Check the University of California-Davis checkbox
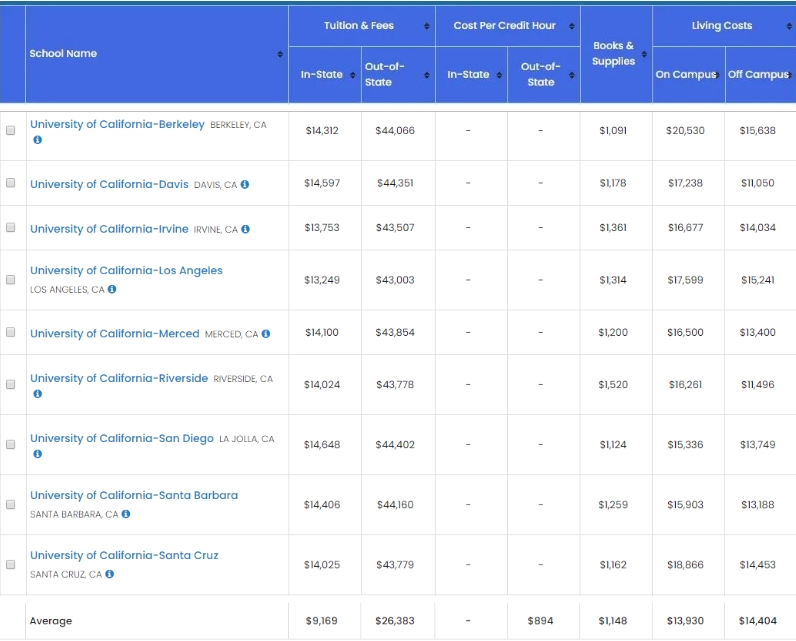 [x=10, y=183]
